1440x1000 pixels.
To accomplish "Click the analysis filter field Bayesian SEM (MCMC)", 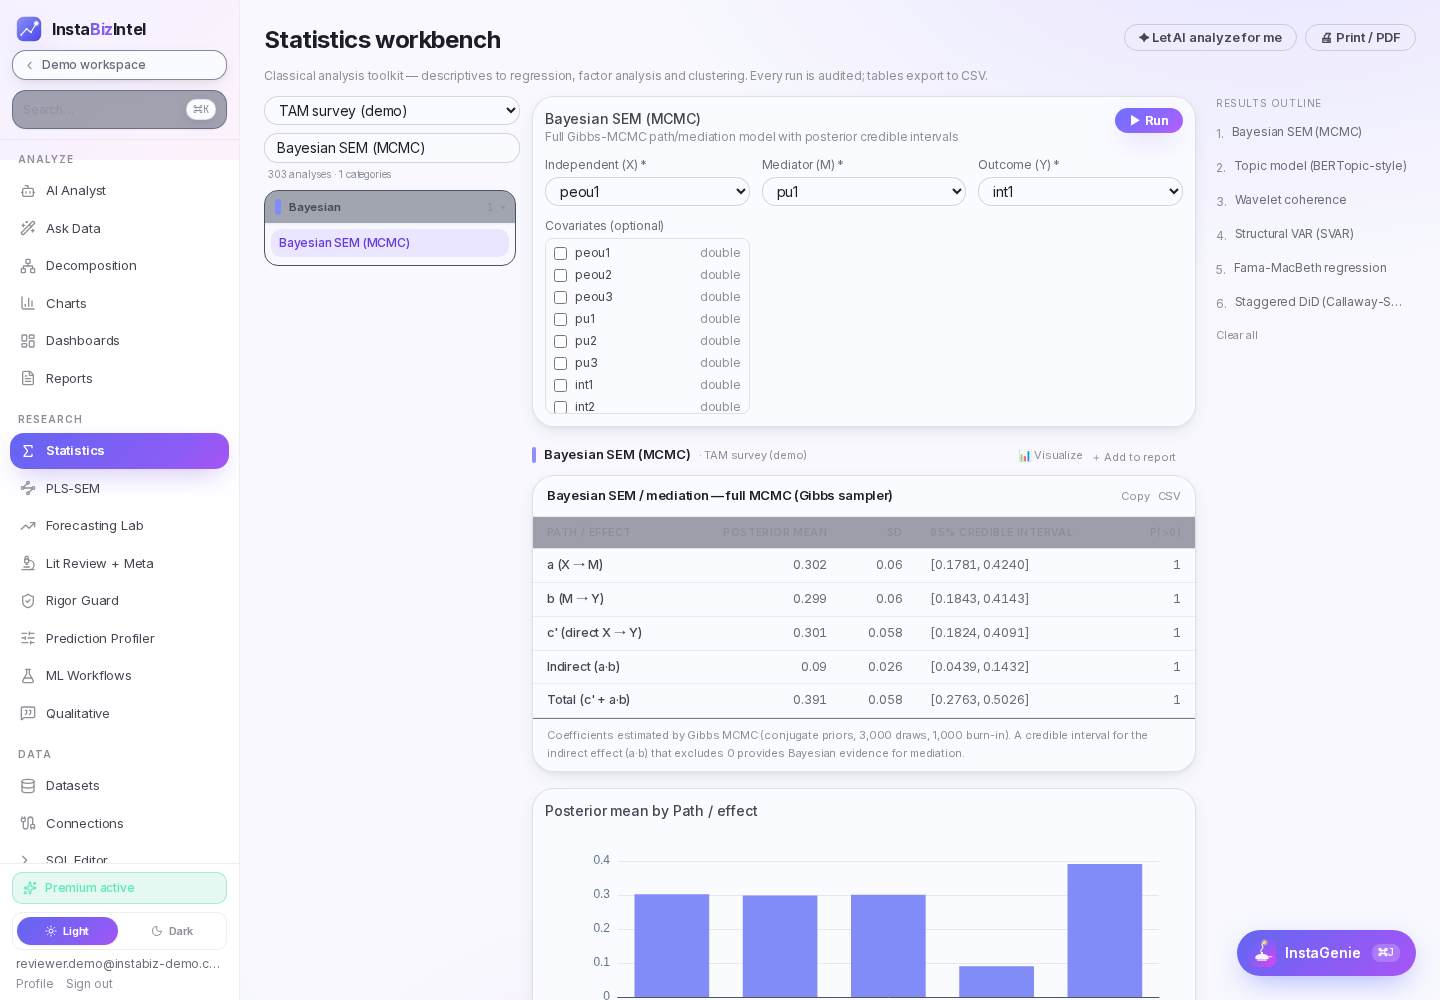I will point(392,148).
